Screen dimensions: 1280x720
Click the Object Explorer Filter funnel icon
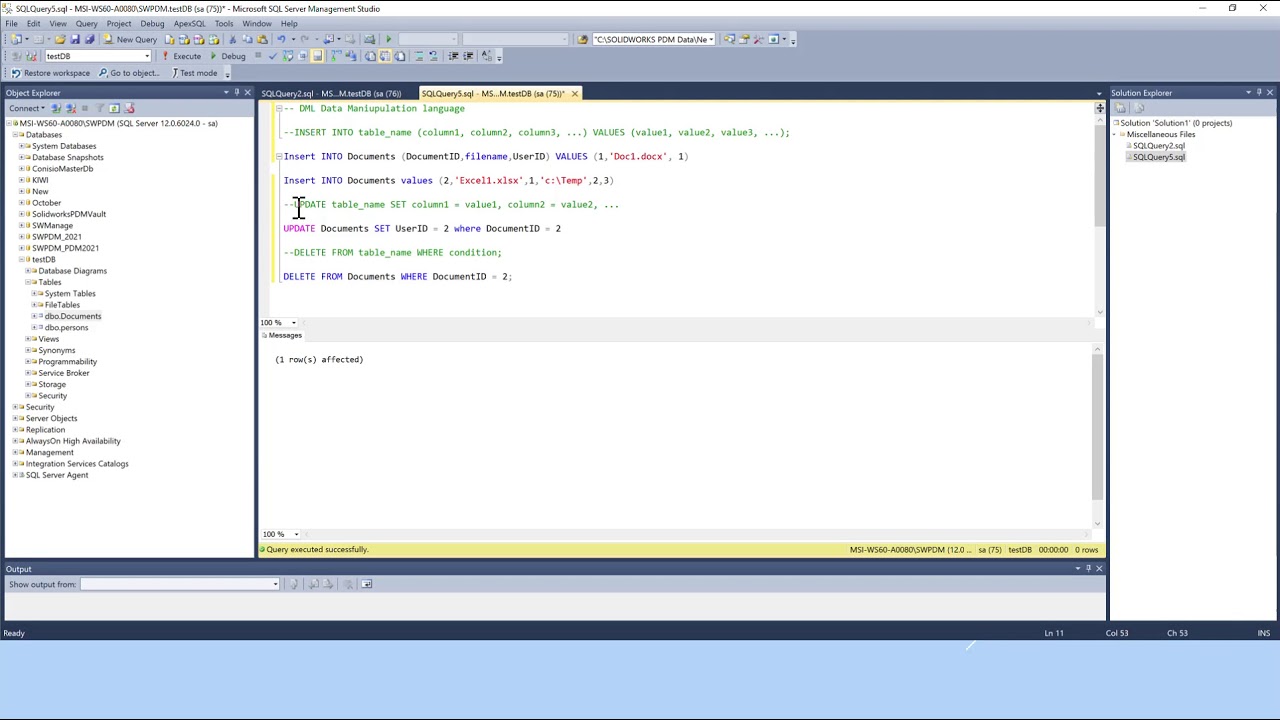tap(99, 108)
